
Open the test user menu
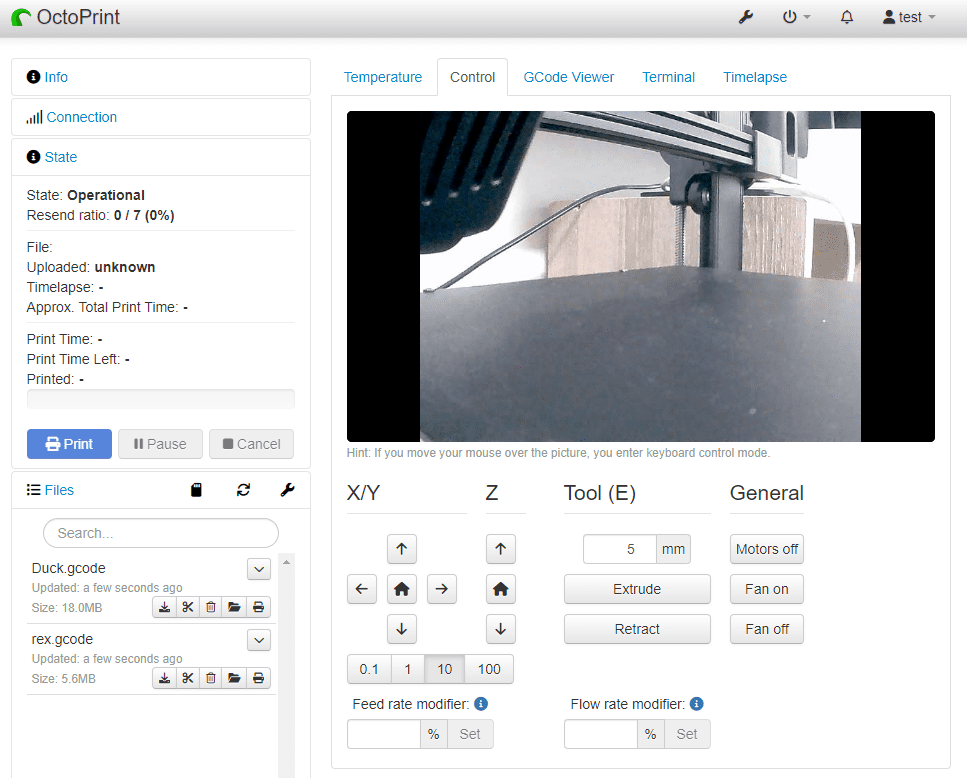pyautogui.click(x=907, y=17)
